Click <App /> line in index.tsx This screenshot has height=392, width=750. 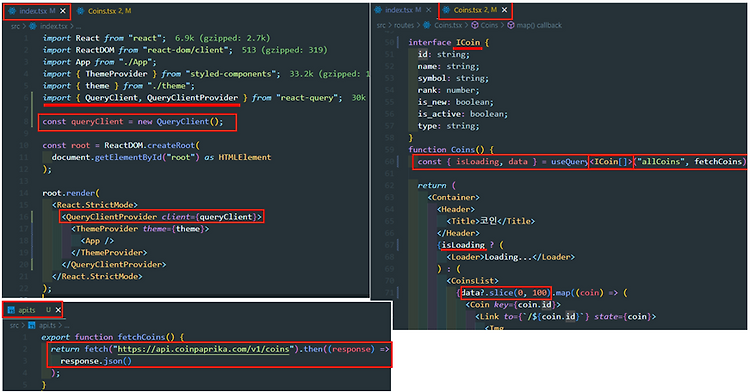pyautogui.click(x=97, y=240)
